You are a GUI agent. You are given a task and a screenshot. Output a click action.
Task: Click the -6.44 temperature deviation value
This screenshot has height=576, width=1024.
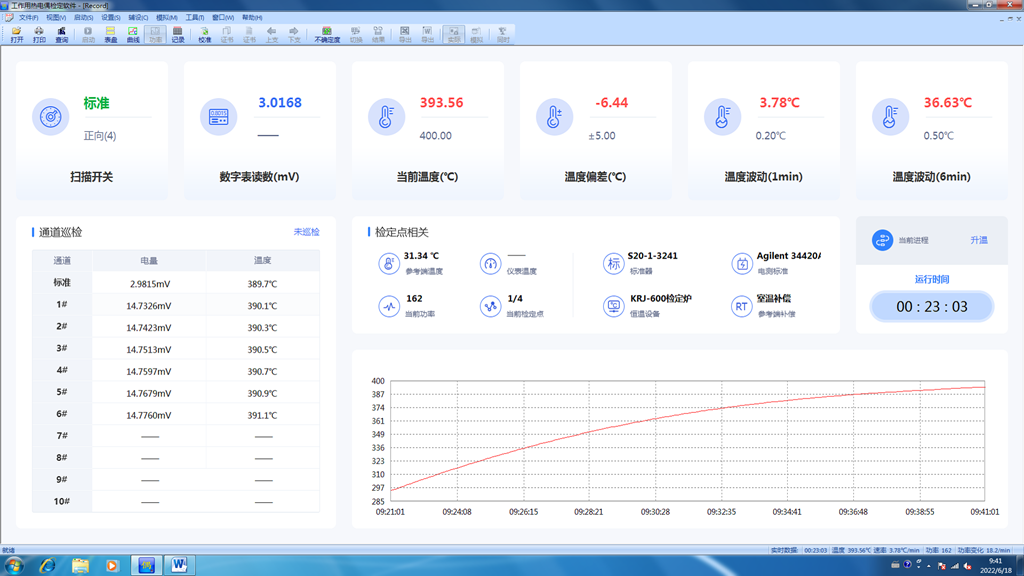tap(611, 103)
